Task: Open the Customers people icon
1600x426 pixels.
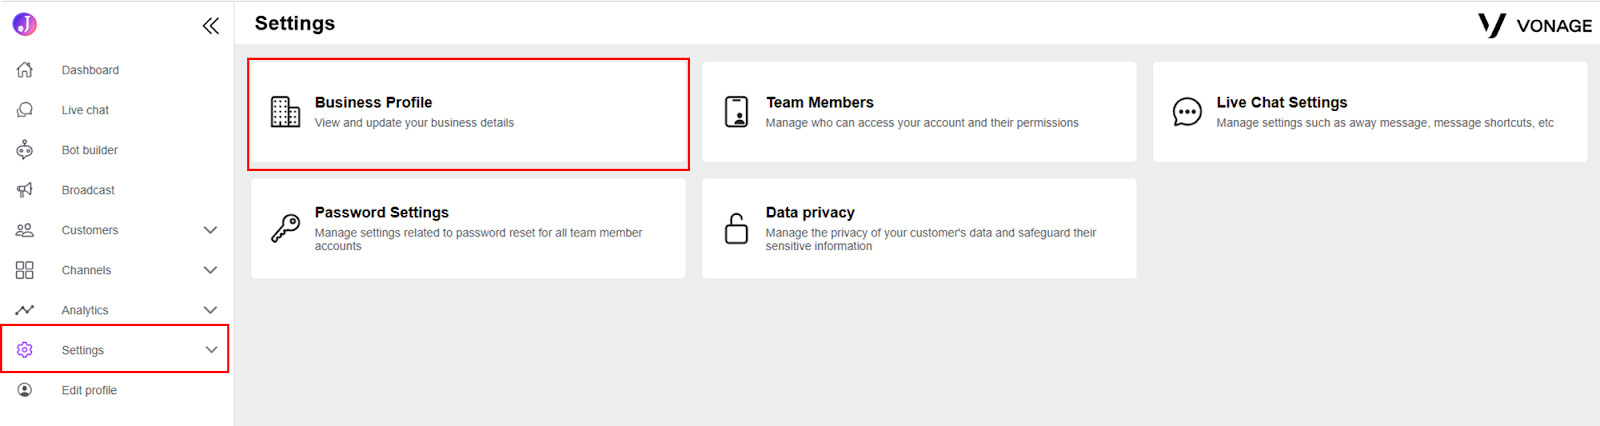Action: click(25, 230)
